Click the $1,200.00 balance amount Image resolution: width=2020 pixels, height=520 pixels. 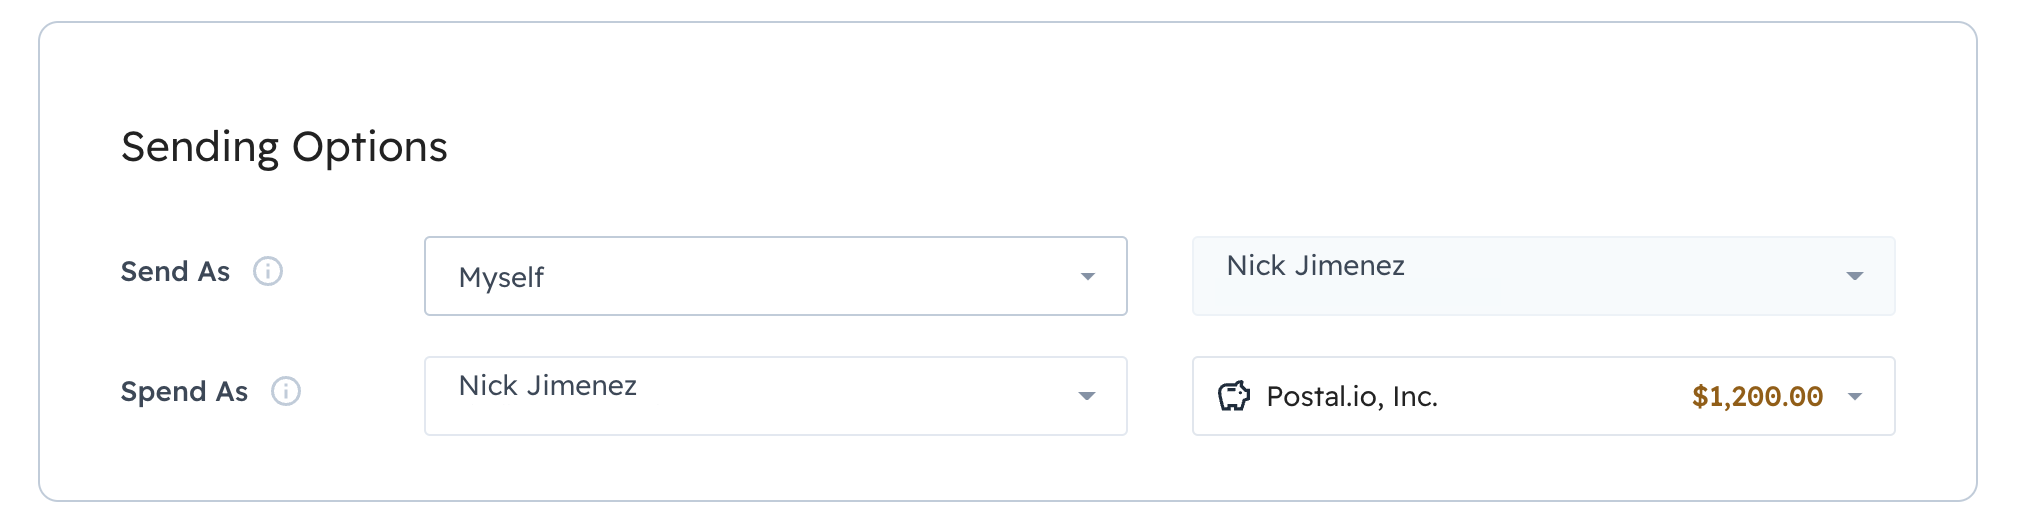click(x=1757, y=397)
